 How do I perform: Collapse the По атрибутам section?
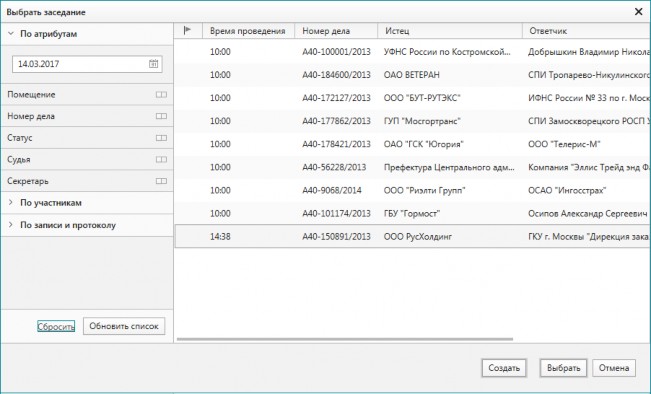click(11, 34)
